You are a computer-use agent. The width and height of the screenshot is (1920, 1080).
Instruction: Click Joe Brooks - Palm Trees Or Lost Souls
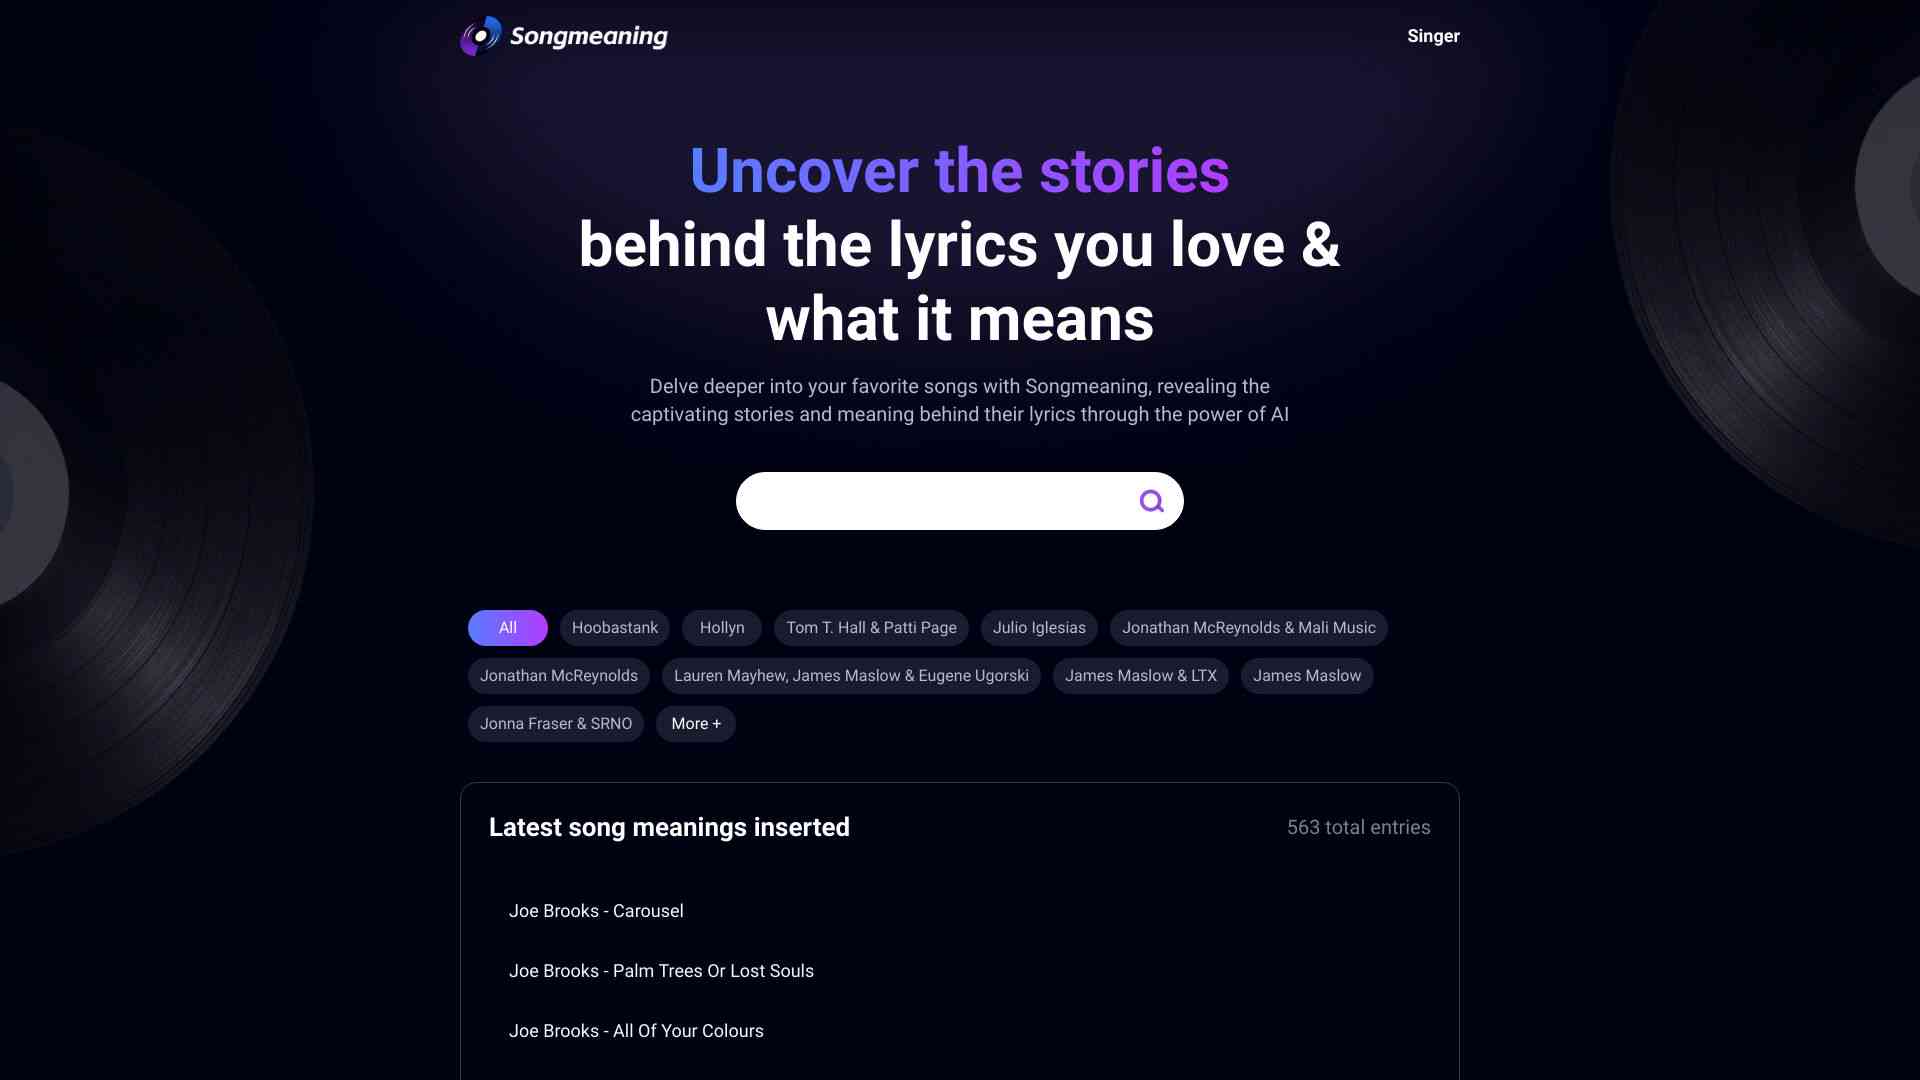(x=661, y=971)
